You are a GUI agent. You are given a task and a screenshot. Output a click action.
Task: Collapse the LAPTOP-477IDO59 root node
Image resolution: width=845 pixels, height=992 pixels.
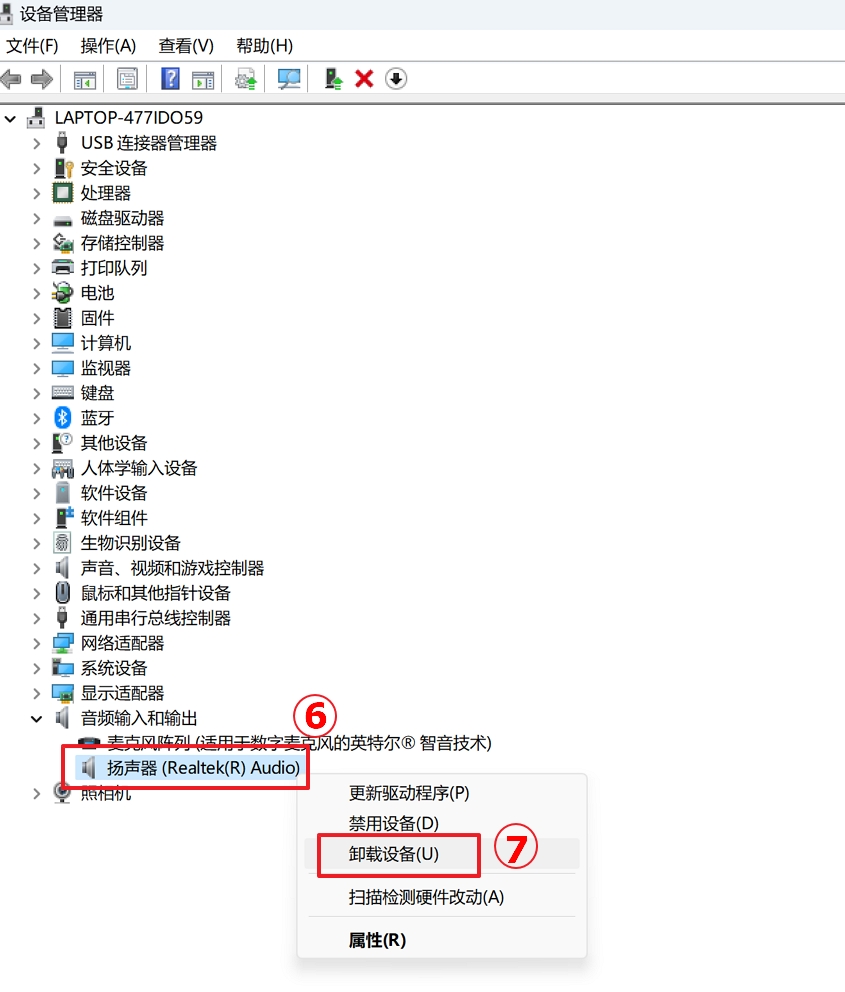pyautogui.click(x=10, y=118)
